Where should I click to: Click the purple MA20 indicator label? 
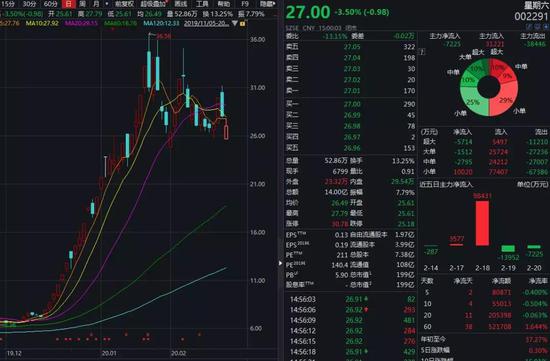tap(81, 23)
